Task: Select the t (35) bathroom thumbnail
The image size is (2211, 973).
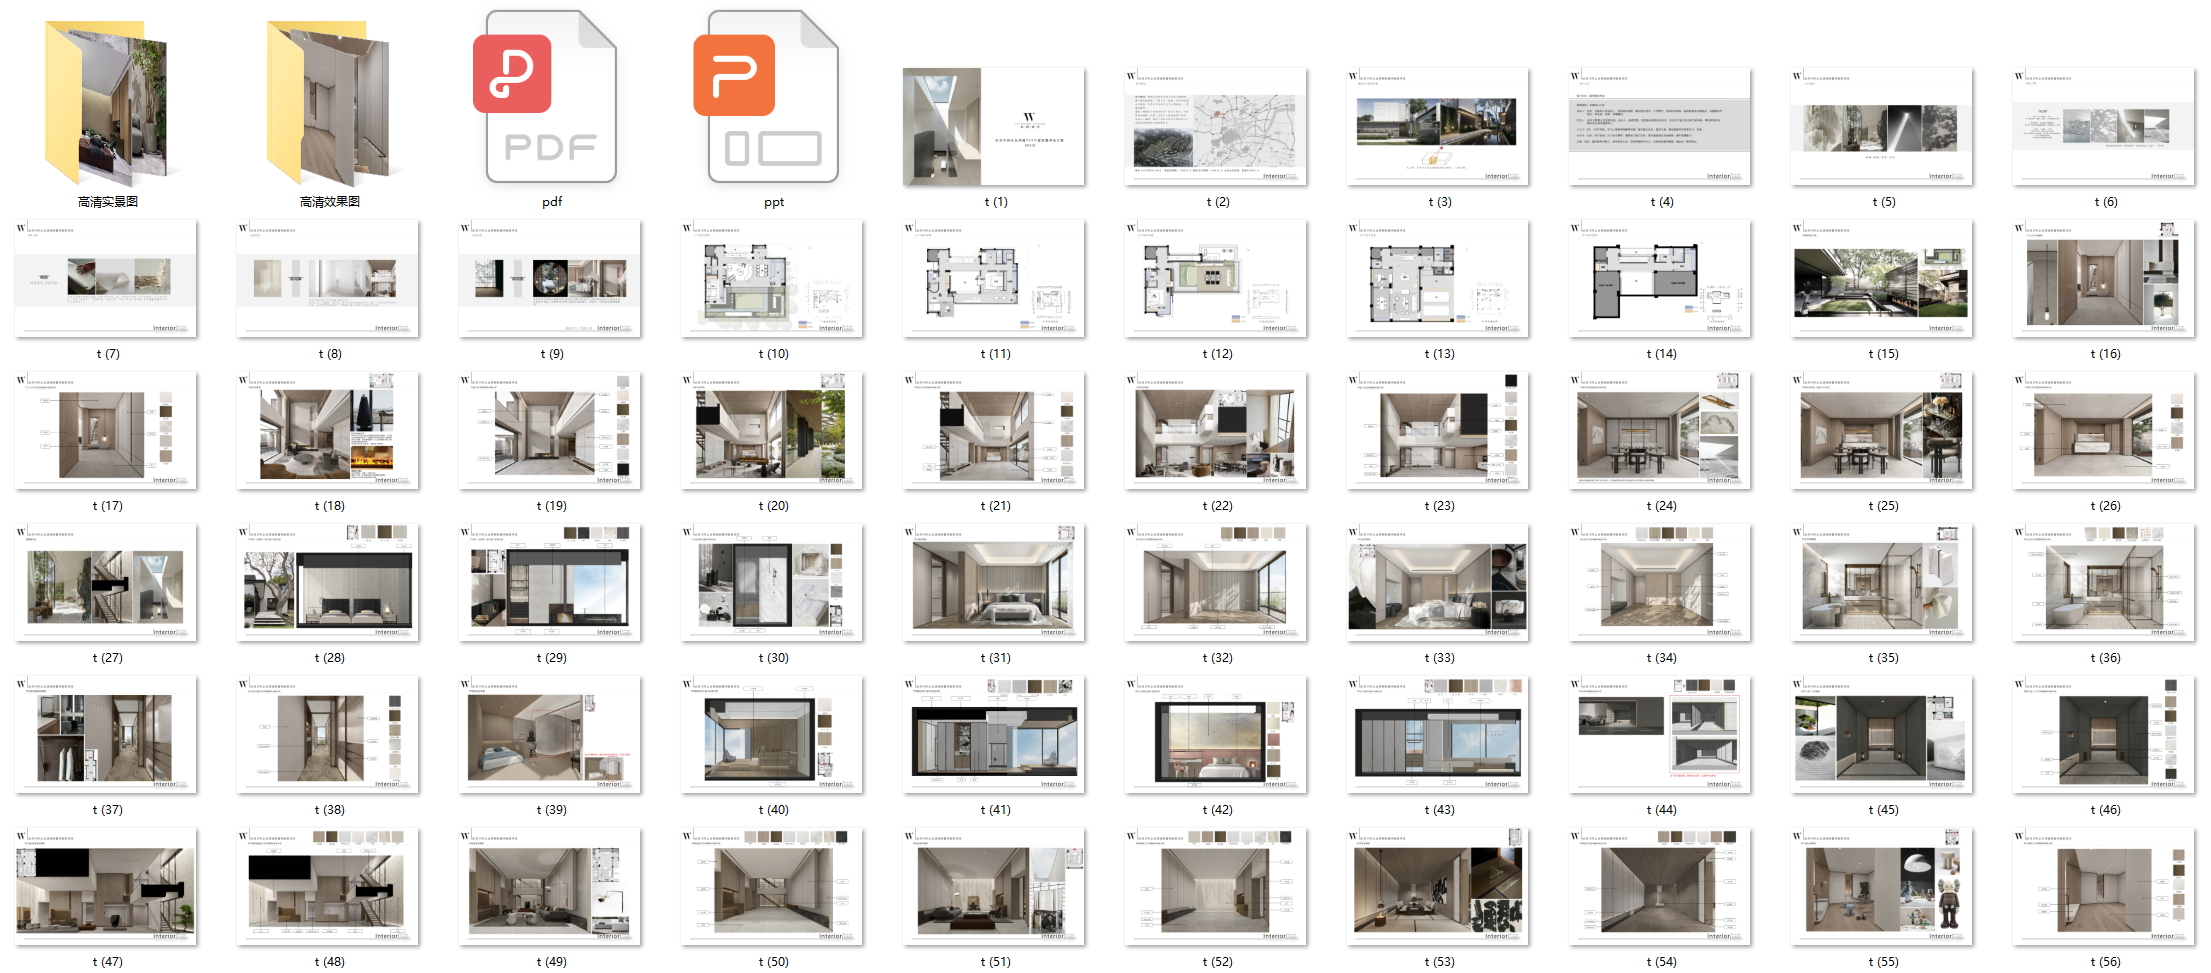Action: [1881, 584]
